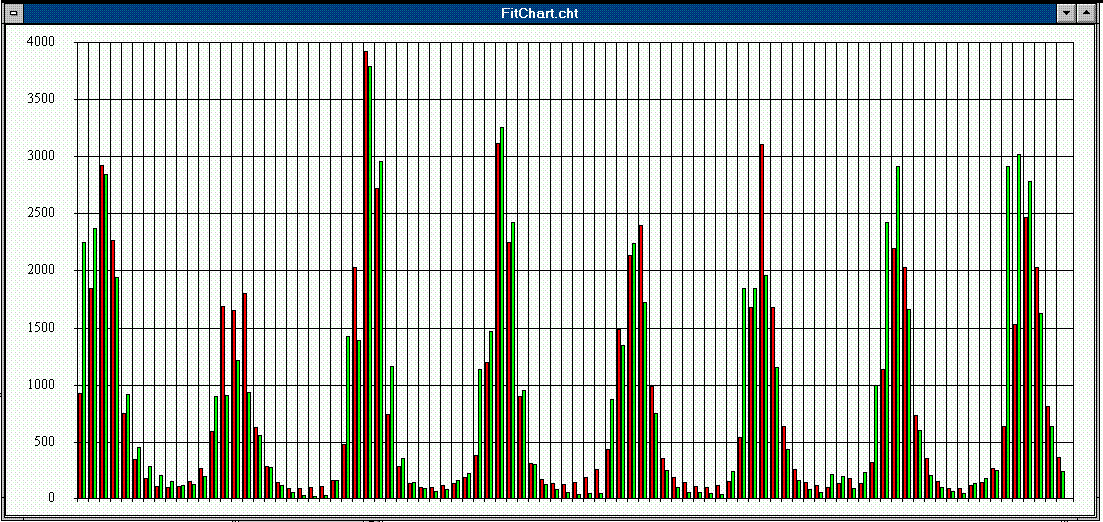Click the 1500 Y-axis label

point(40,328)
